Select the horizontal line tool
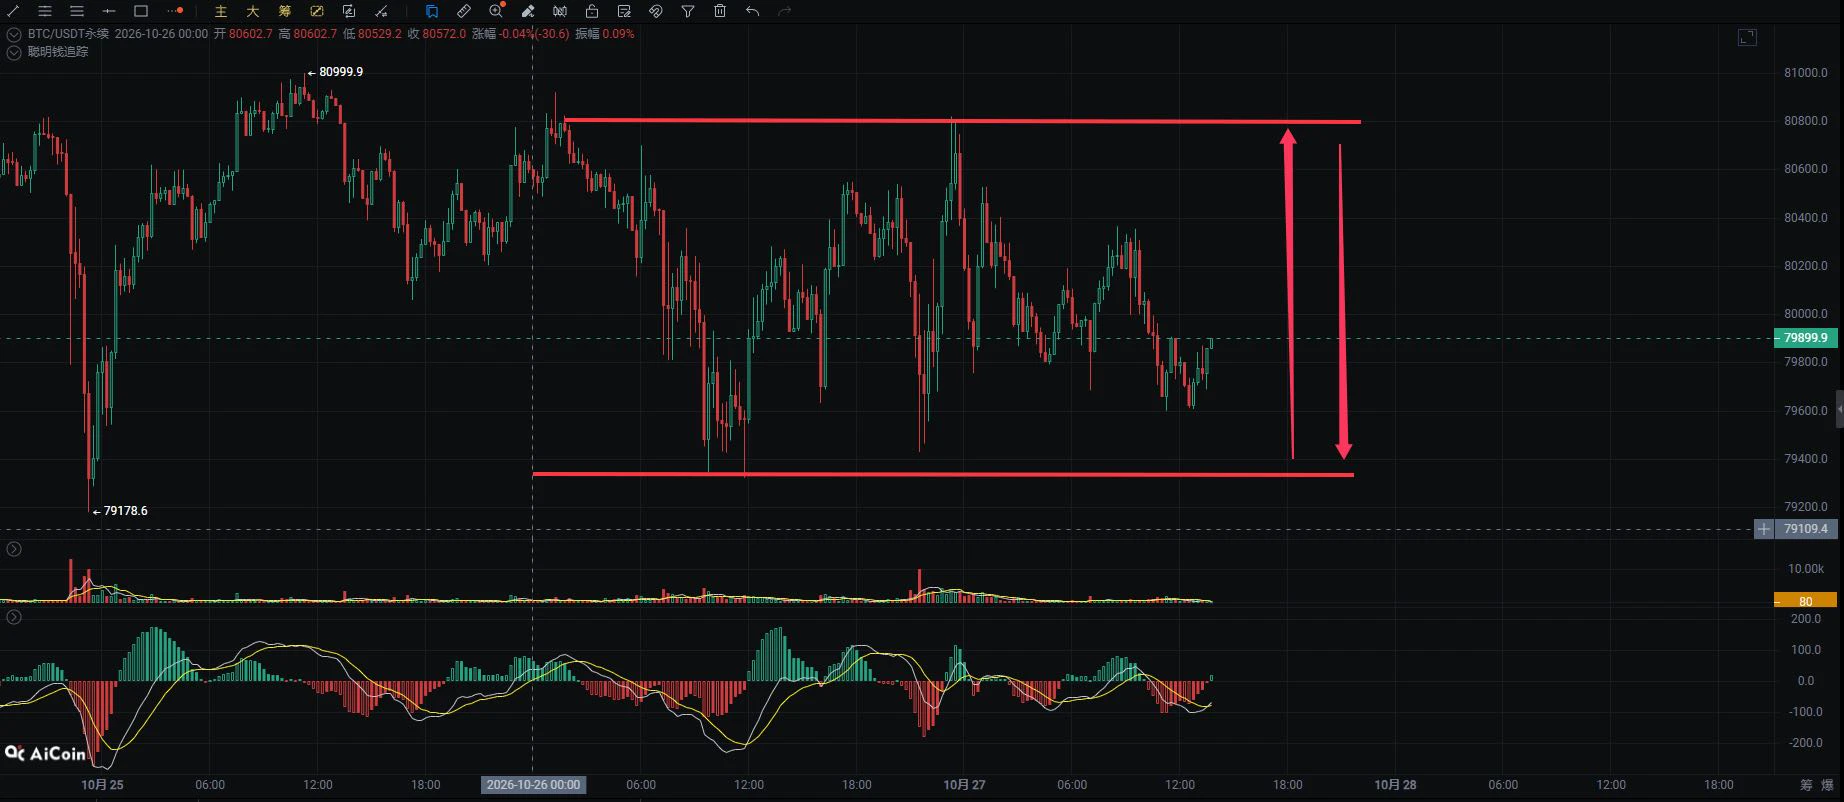Viewport: 1844px width, 802px height. pyautogui.click(x=109, y=11)
